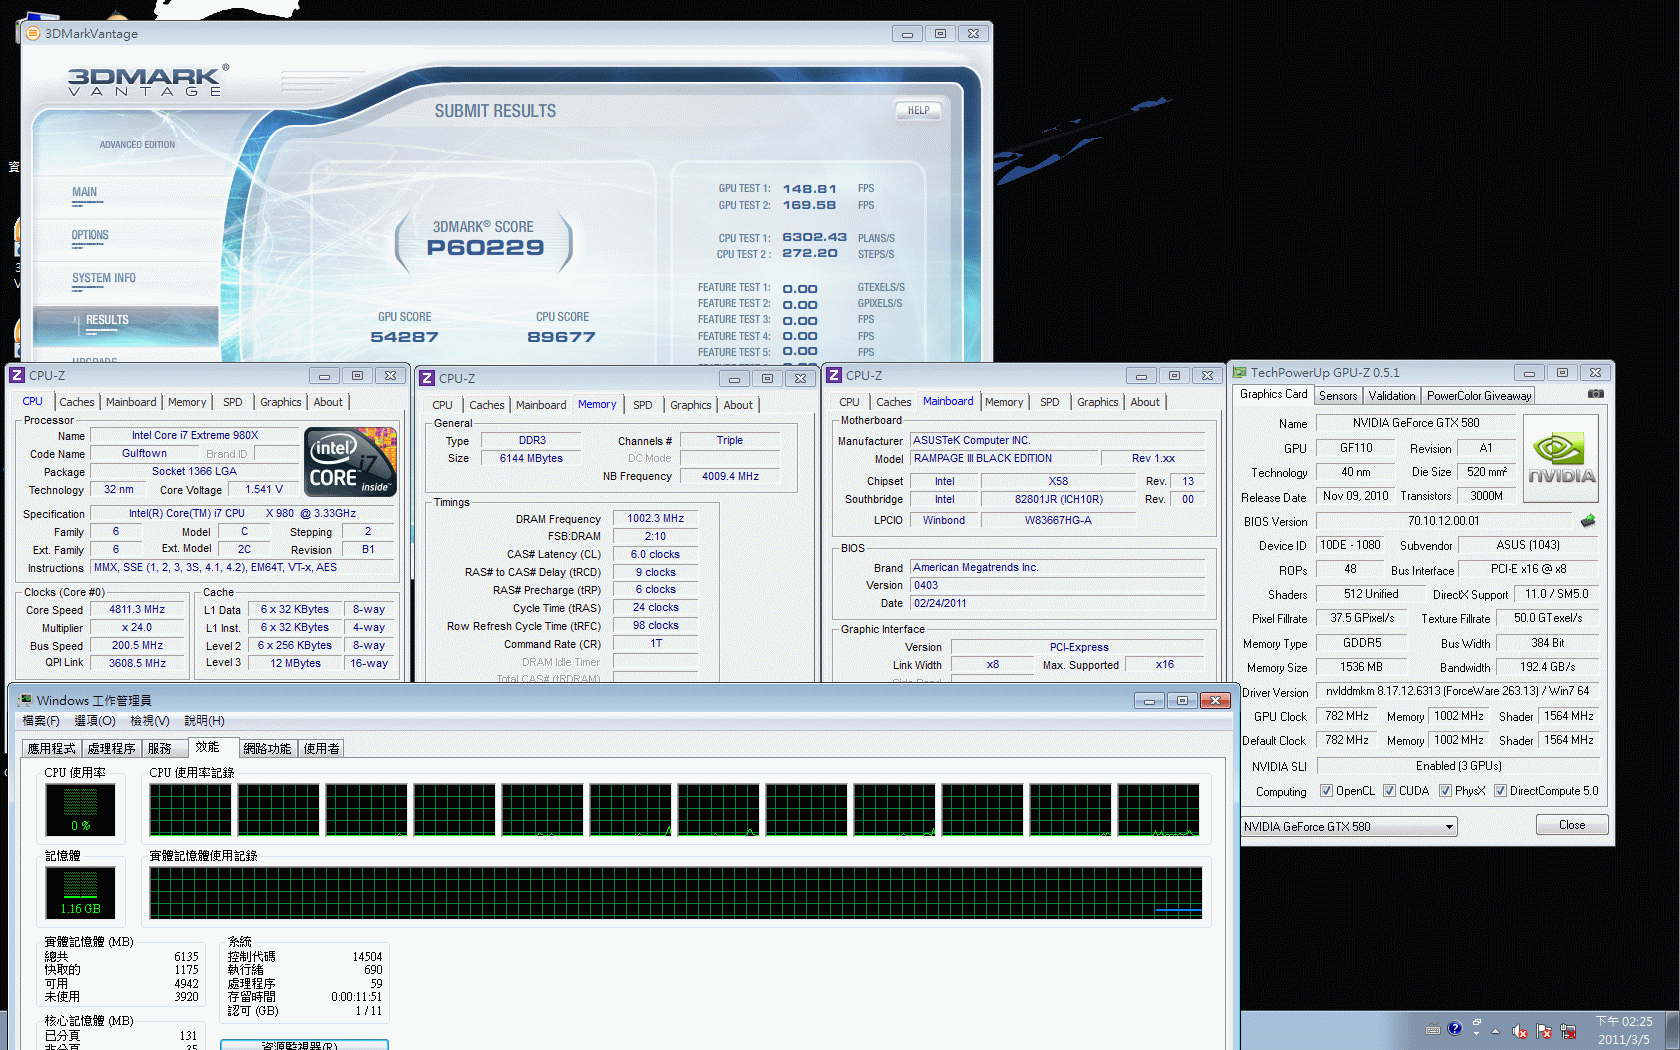Screen dimensions: 1680x1050
Task: Open SYSTEM INFO in 3DMark Vantage
Action: pyautogui.click(x=103, y=278)
